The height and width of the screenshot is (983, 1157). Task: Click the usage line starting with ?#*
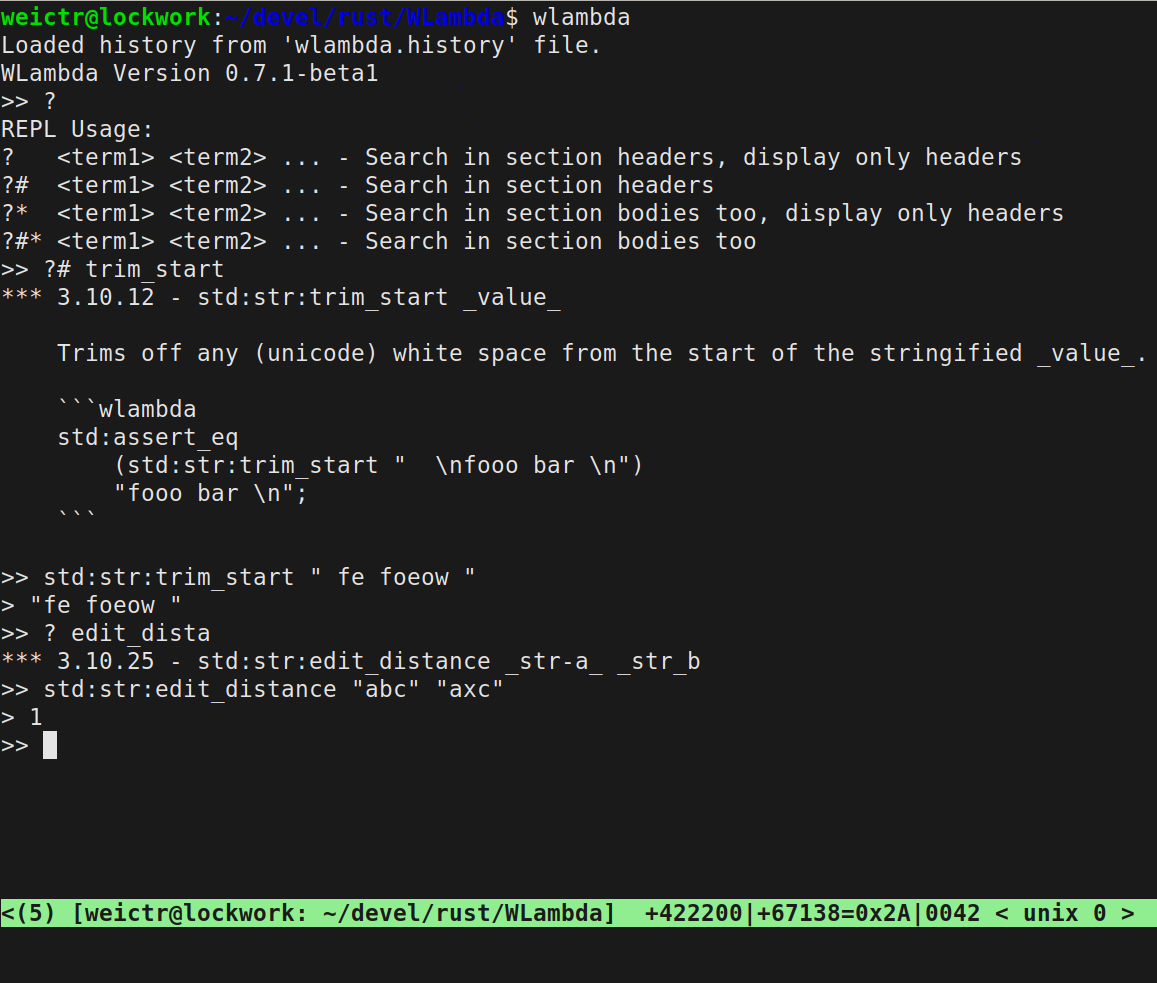pyautogui.click(x=379, y=241)
